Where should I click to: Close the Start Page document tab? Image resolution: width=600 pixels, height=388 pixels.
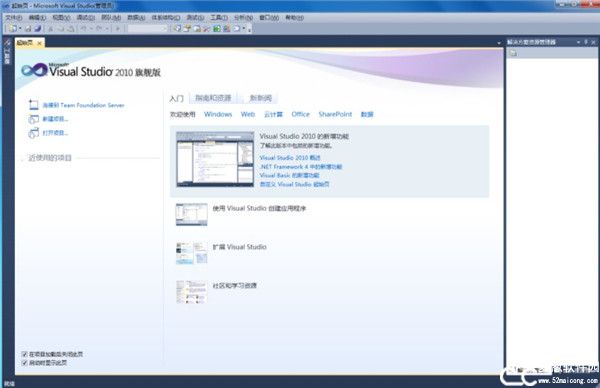(x=39, y=43)
